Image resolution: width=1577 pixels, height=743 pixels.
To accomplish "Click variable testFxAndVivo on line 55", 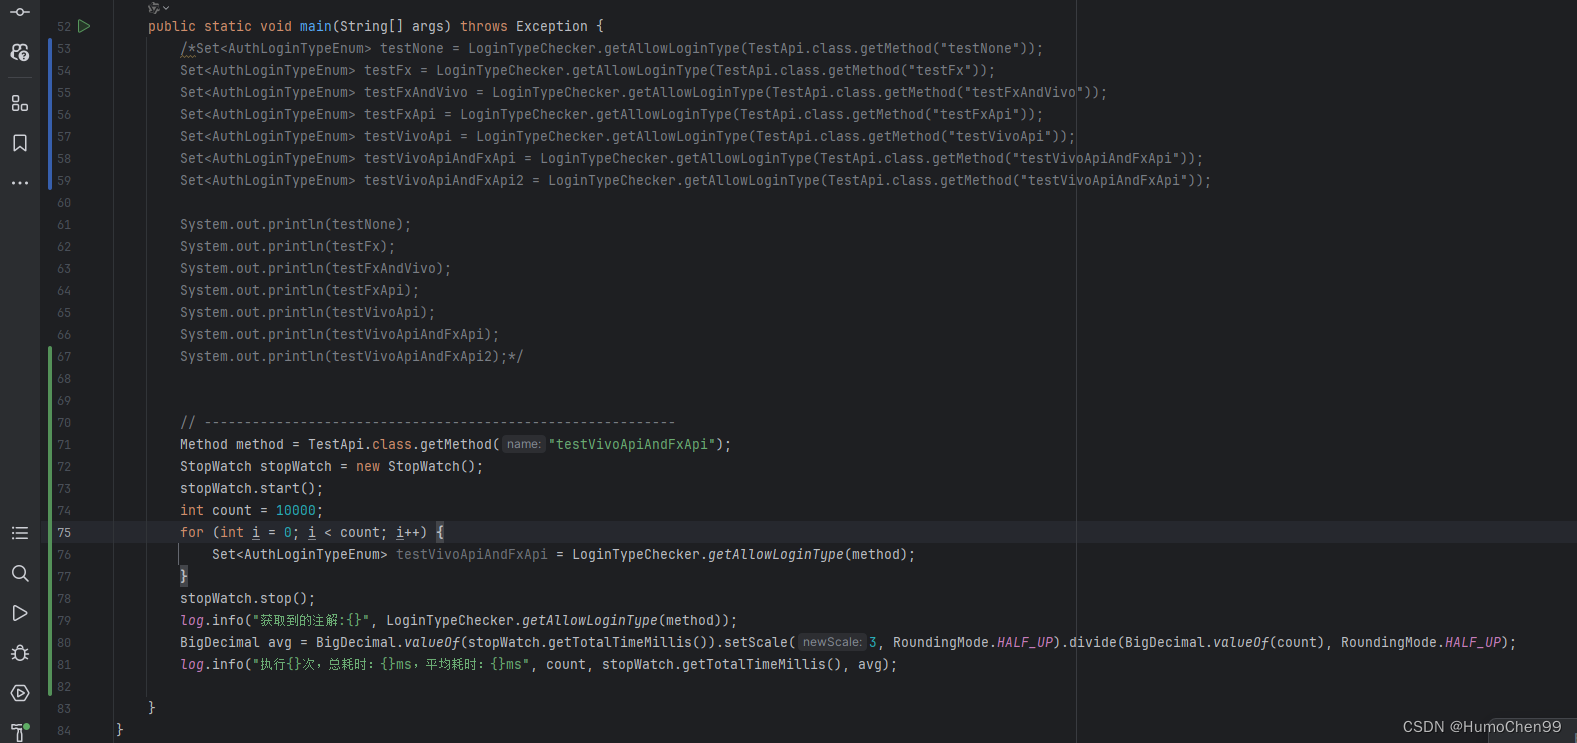I will [416, 92].
